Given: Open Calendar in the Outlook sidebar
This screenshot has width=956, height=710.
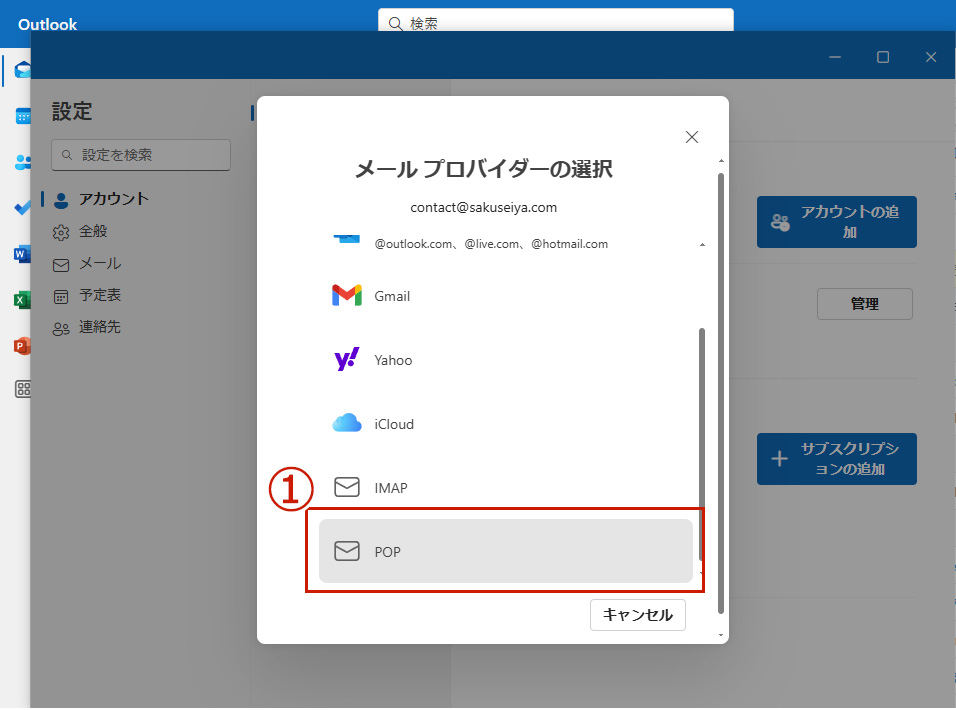Looking at the screenshot, I should point(23,116).
